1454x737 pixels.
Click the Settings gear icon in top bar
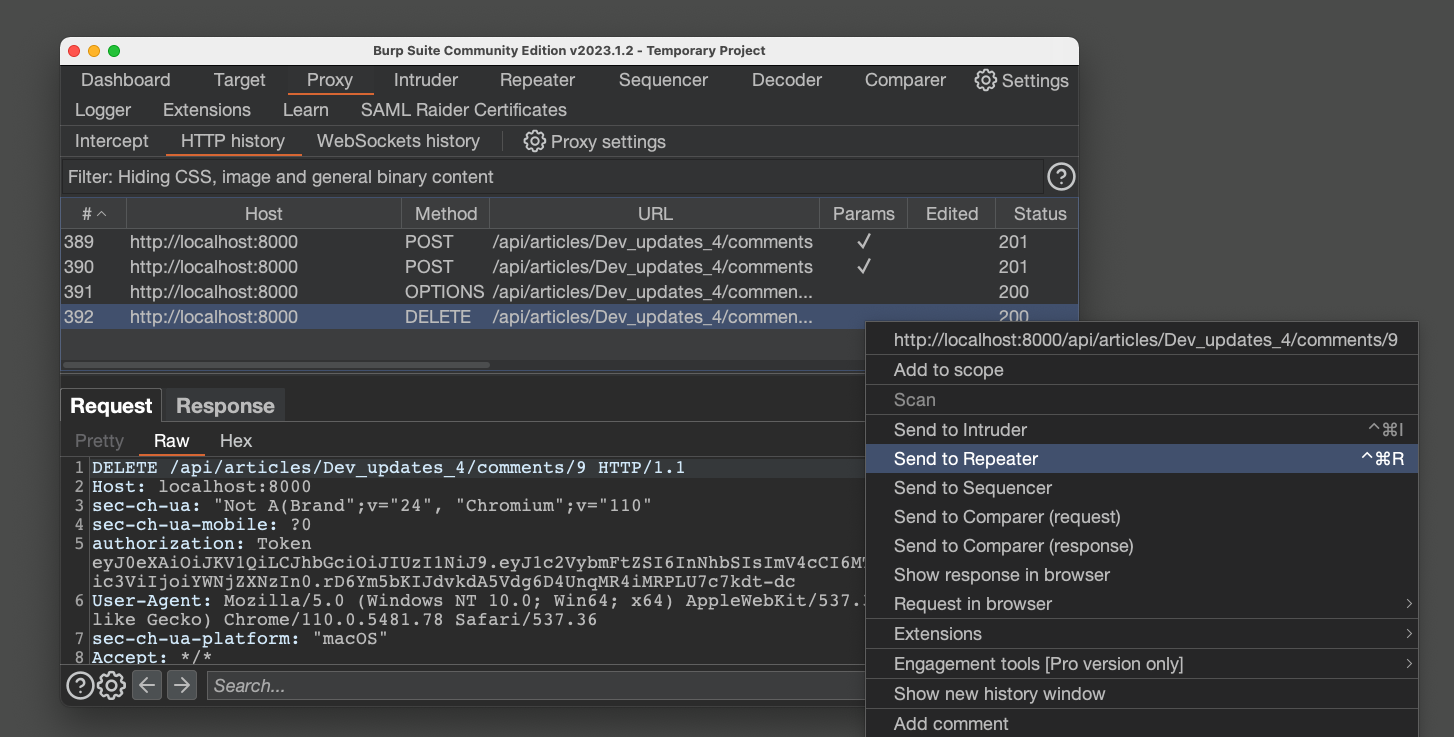[986, 80]
